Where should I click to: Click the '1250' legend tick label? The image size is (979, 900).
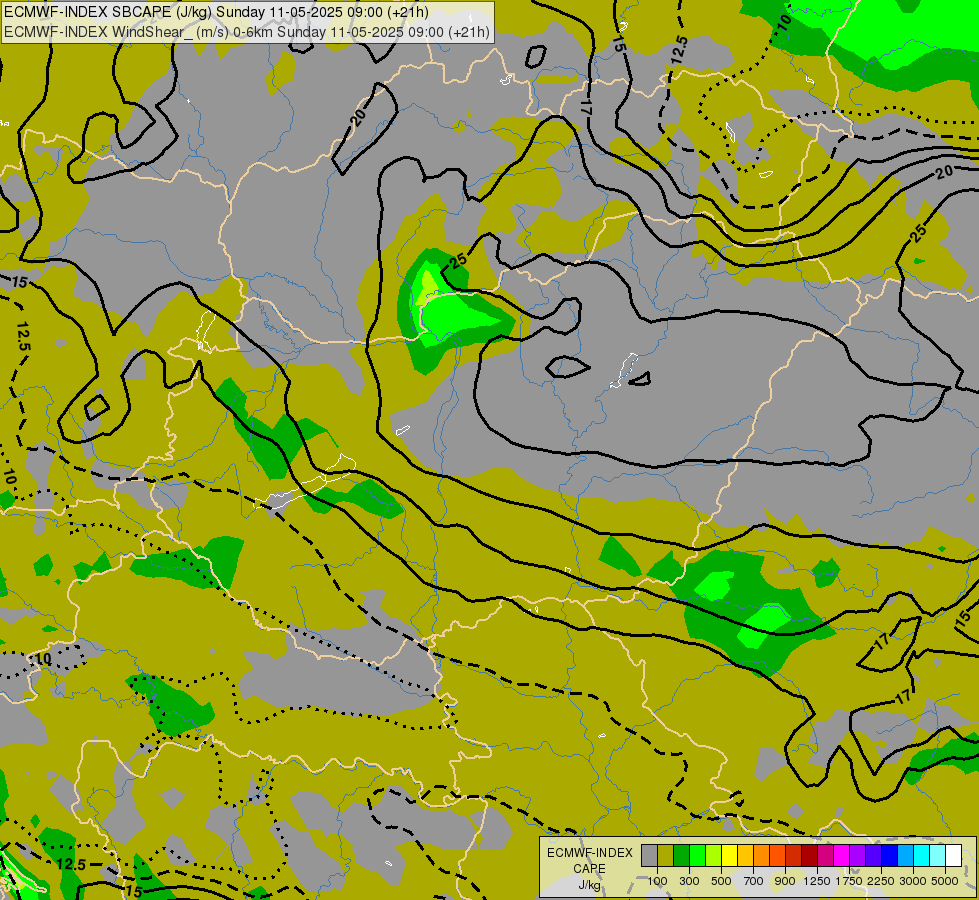tap(817, 881)
